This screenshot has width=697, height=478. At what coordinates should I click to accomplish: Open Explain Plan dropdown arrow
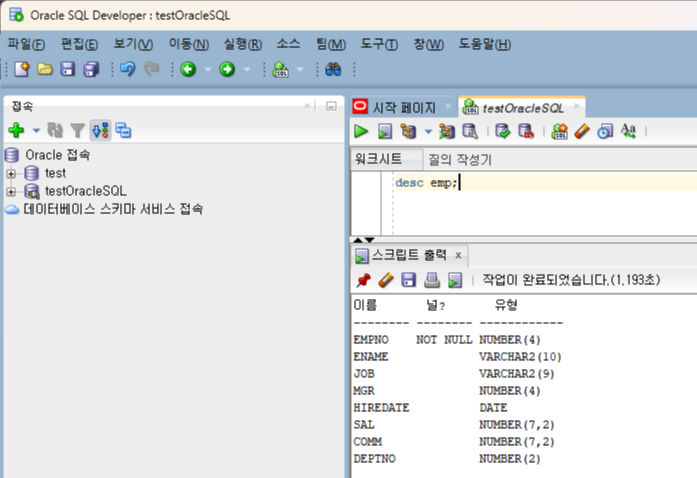pyautogui.click(x=428, y=131)
